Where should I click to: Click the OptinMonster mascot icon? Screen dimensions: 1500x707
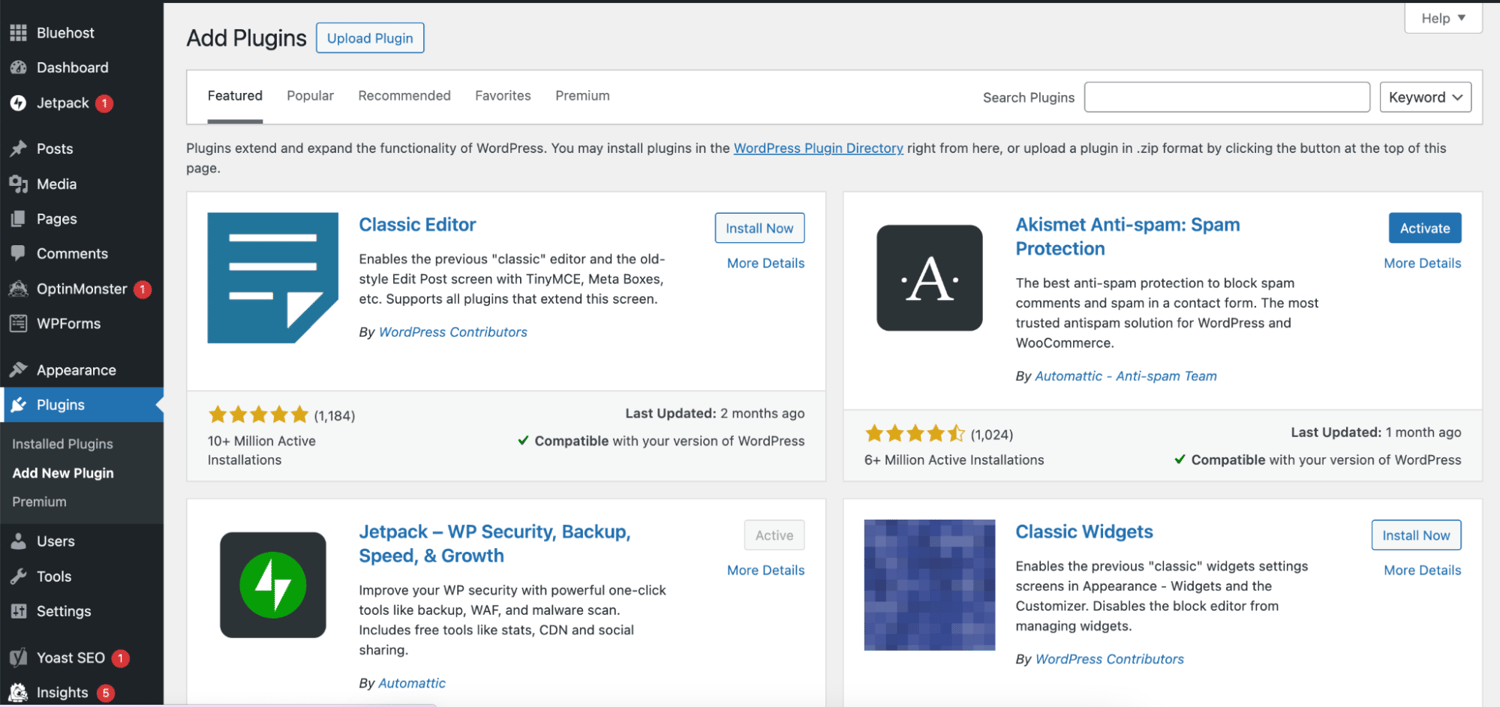coord(18,289)
